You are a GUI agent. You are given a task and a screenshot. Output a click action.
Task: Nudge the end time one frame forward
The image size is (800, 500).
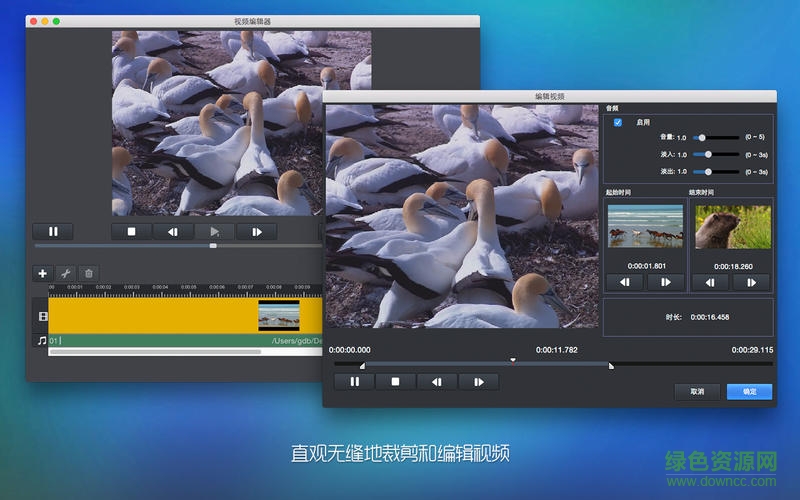[x=751, y=283]
